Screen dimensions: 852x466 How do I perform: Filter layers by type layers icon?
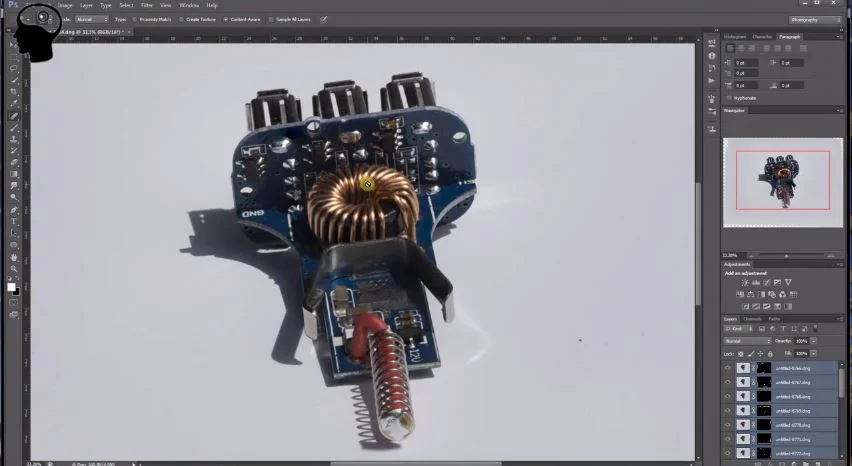click(x=783, y=329)
